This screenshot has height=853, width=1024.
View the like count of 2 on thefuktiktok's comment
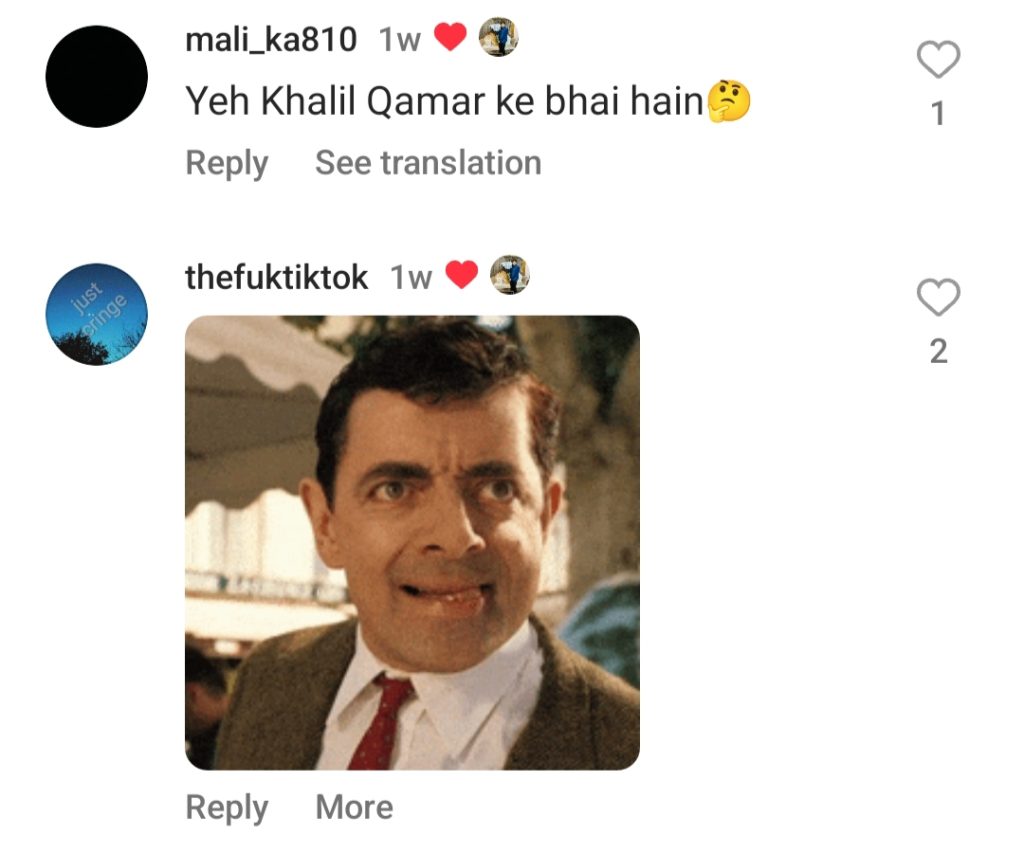click(938, 352)
